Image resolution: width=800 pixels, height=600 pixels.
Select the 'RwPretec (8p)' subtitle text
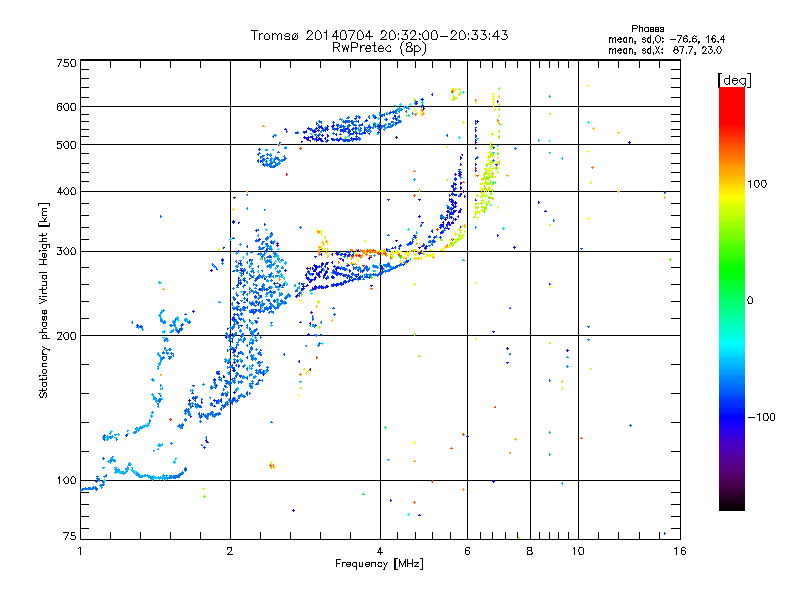point(379,48)
